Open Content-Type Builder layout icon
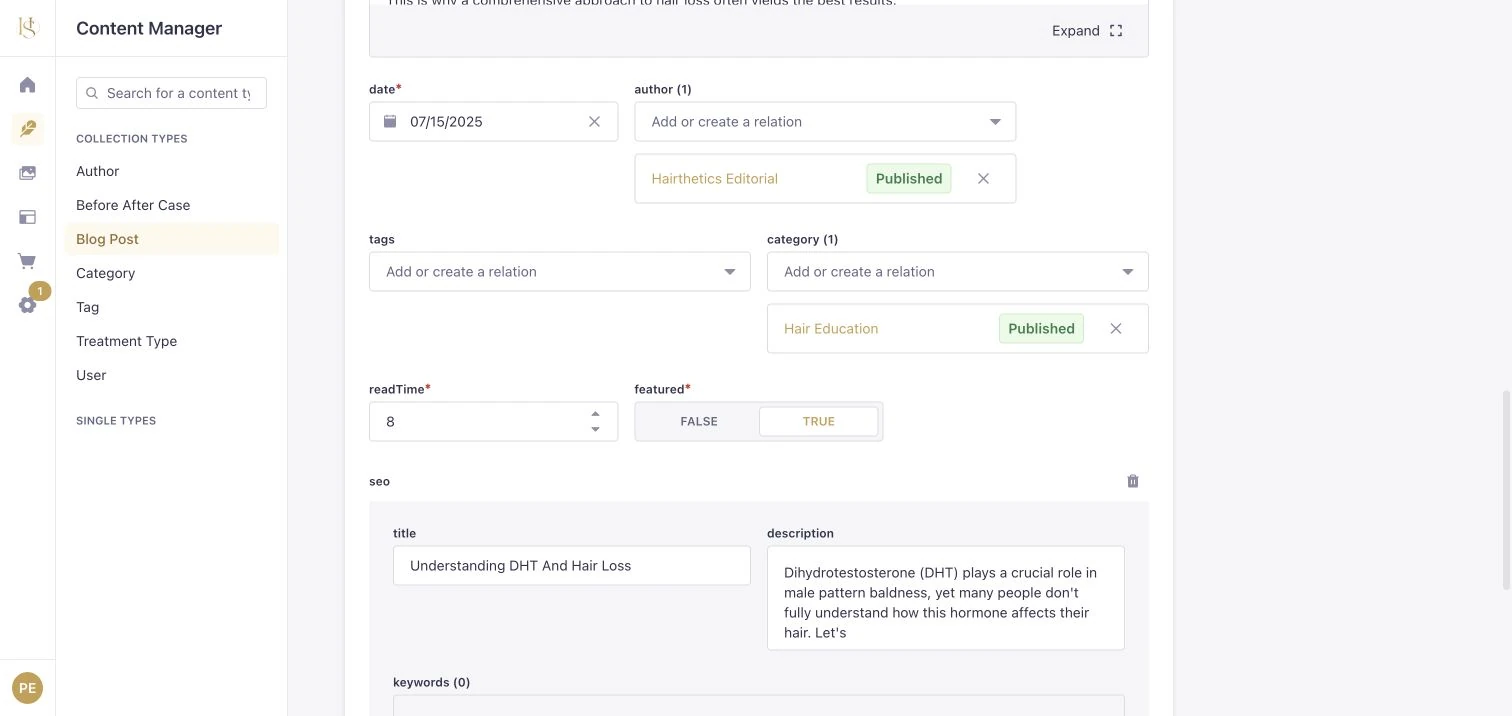The image size is (1512, 716). pyautogui.click(x=27, y=217)
